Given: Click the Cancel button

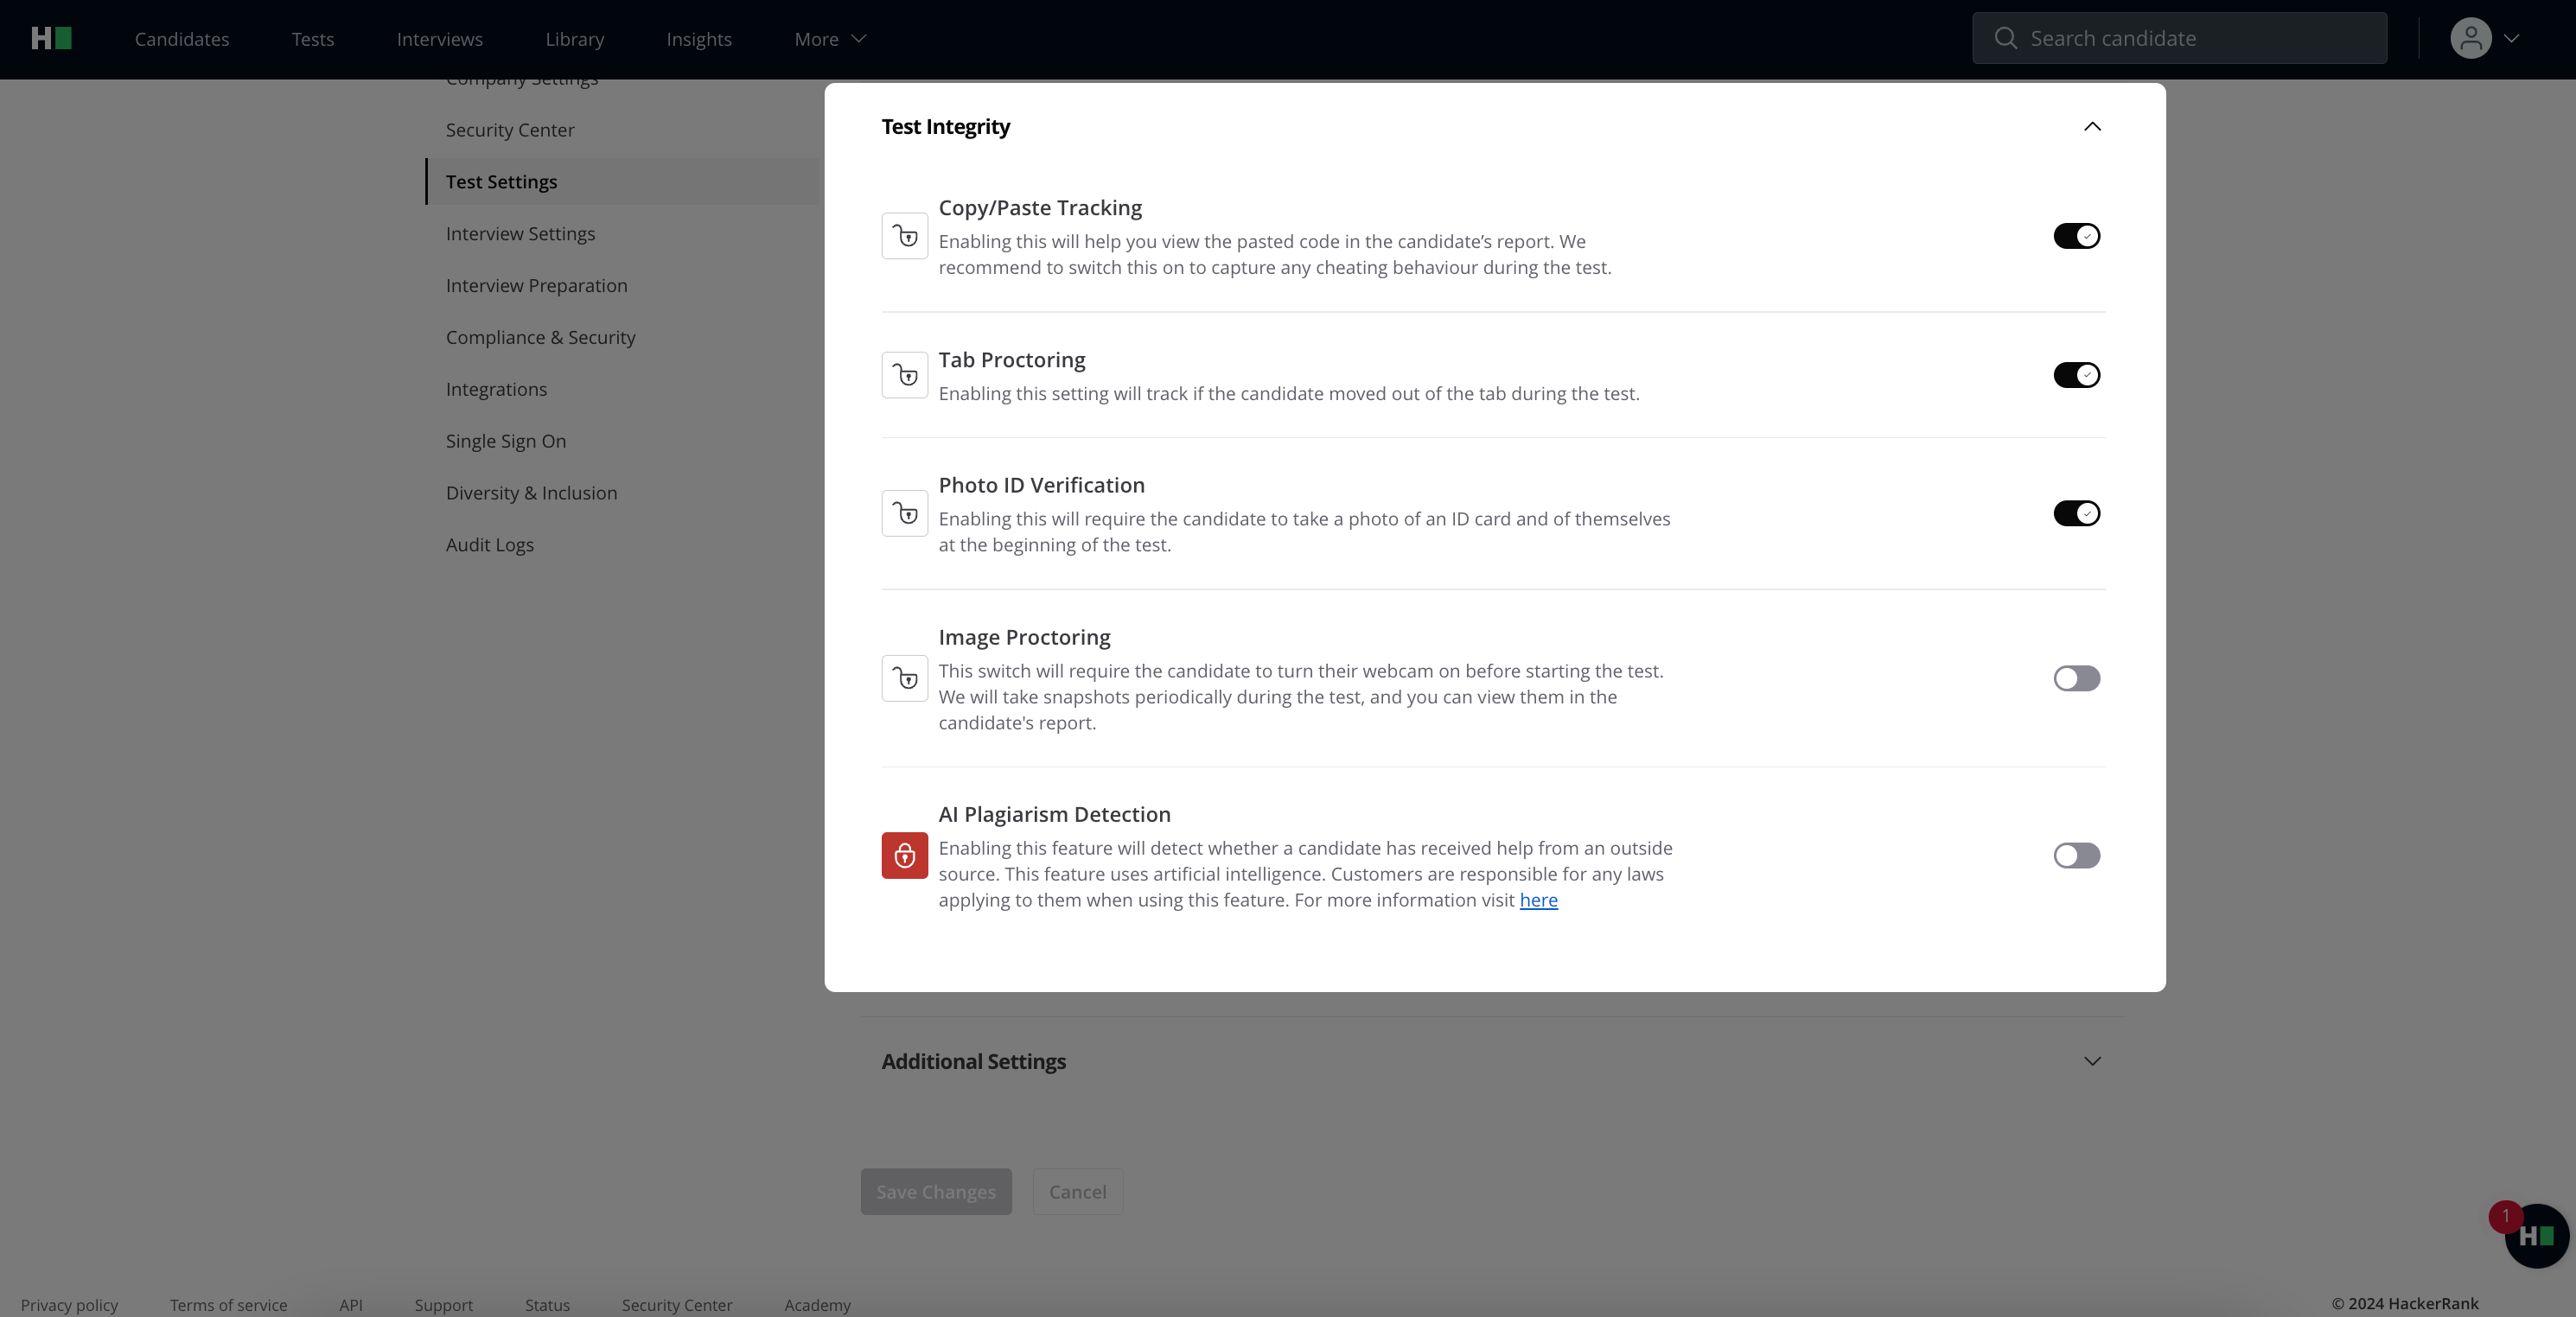Looking at the screenshot, I should [x=1077, y=1192].
